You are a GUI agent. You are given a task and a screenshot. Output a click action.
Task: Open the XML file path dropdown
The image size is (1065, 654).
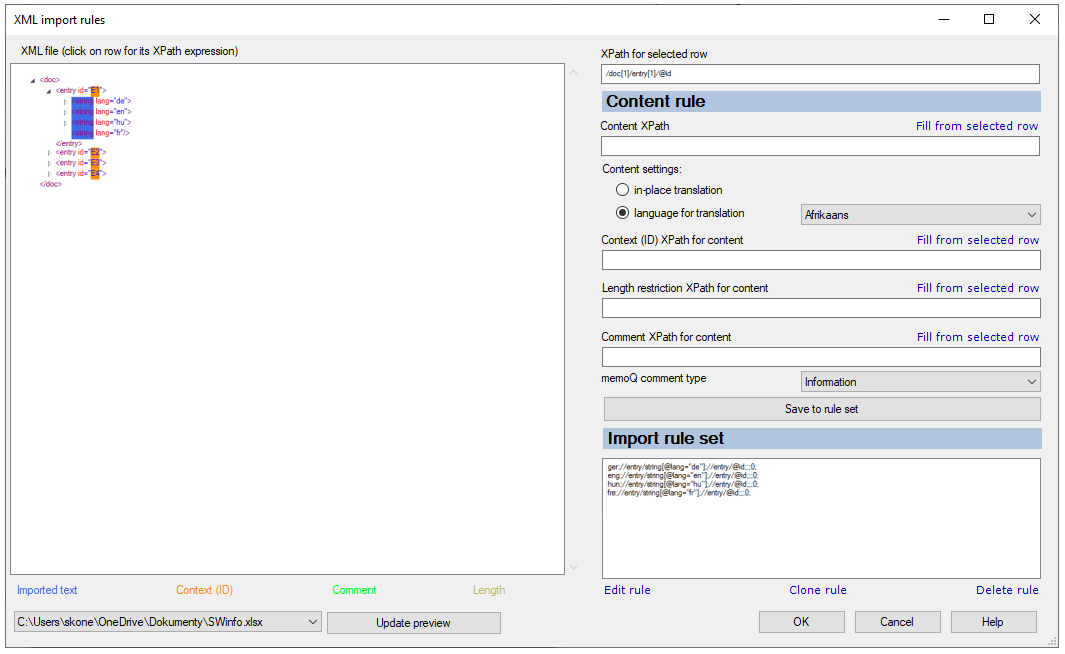(x=313, y=621)
